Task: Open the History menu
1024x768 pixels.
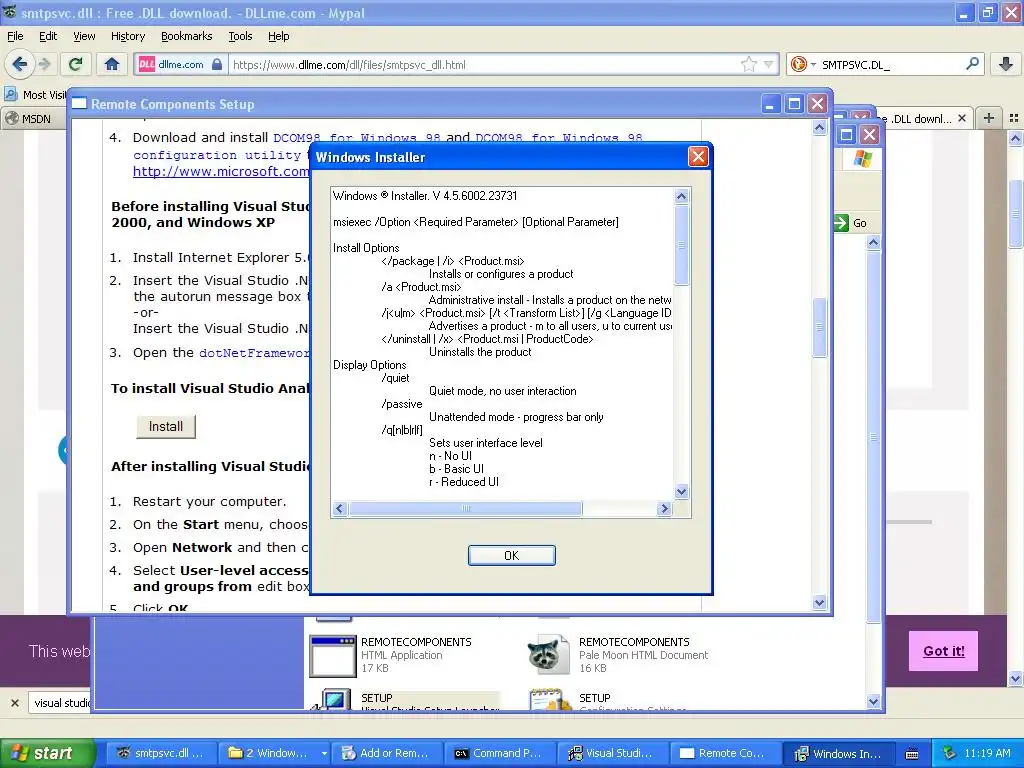Action: pos(127,36)
